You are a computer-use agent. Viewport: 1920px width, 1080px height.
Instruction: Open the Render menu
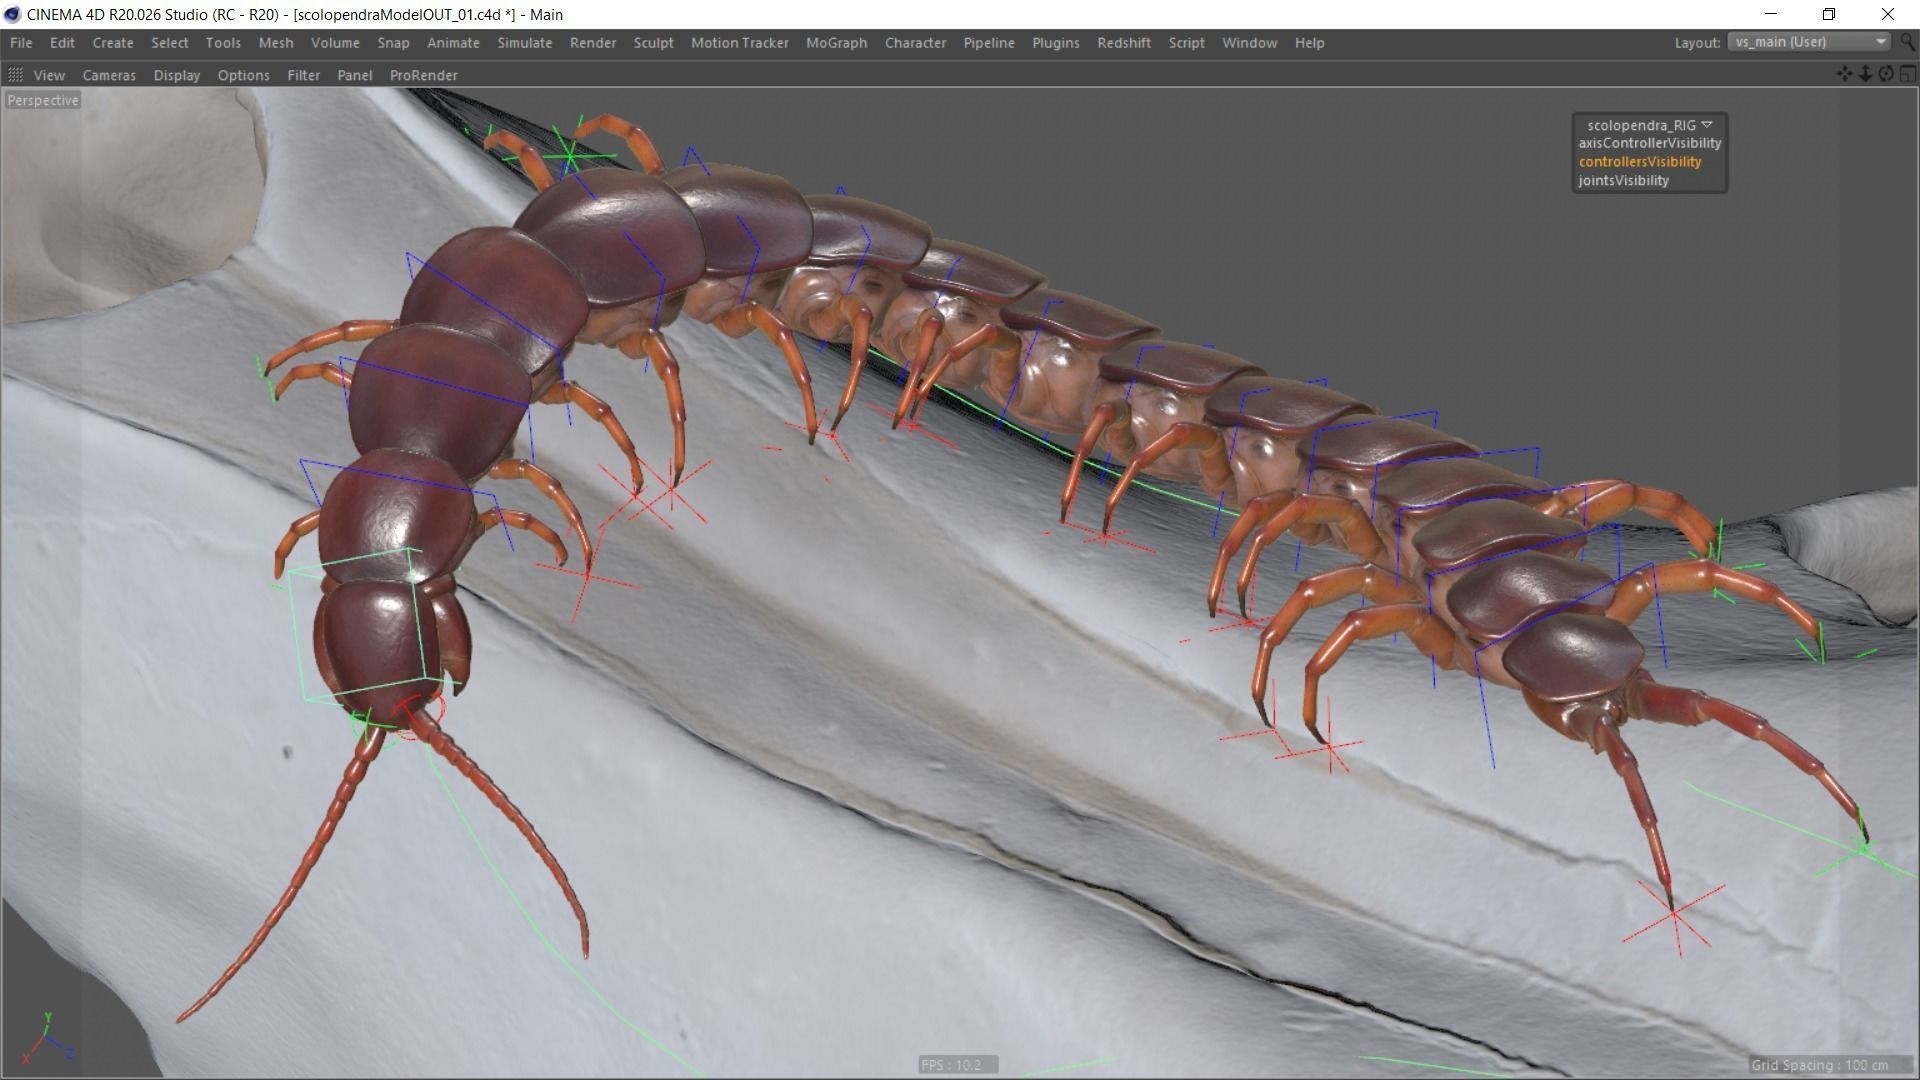click(x=593, y=43)
